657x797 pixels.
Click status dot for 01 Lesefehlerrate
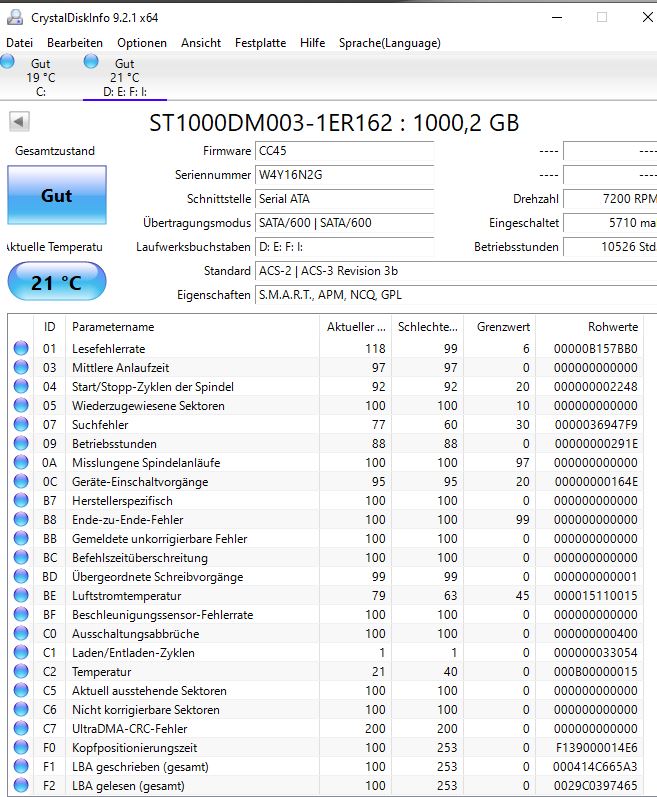point(21,348)
